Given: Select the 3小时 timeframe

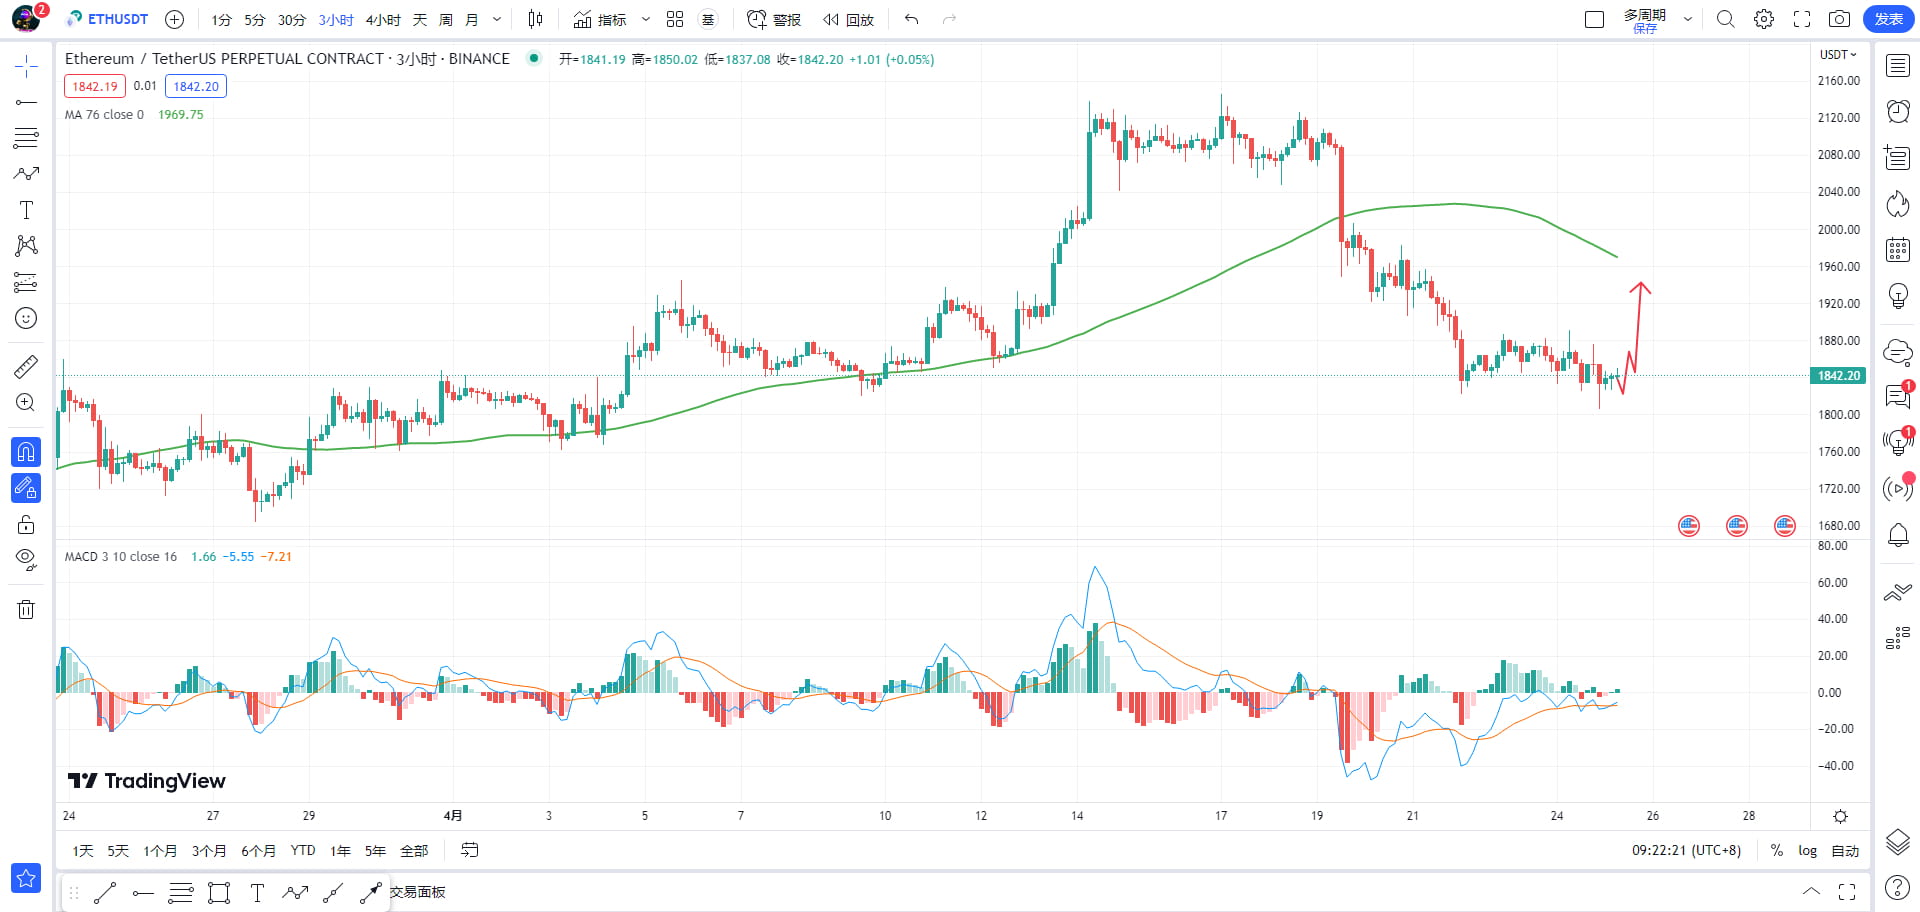Looking at the screenshot, I should click(x=336, y=19).
